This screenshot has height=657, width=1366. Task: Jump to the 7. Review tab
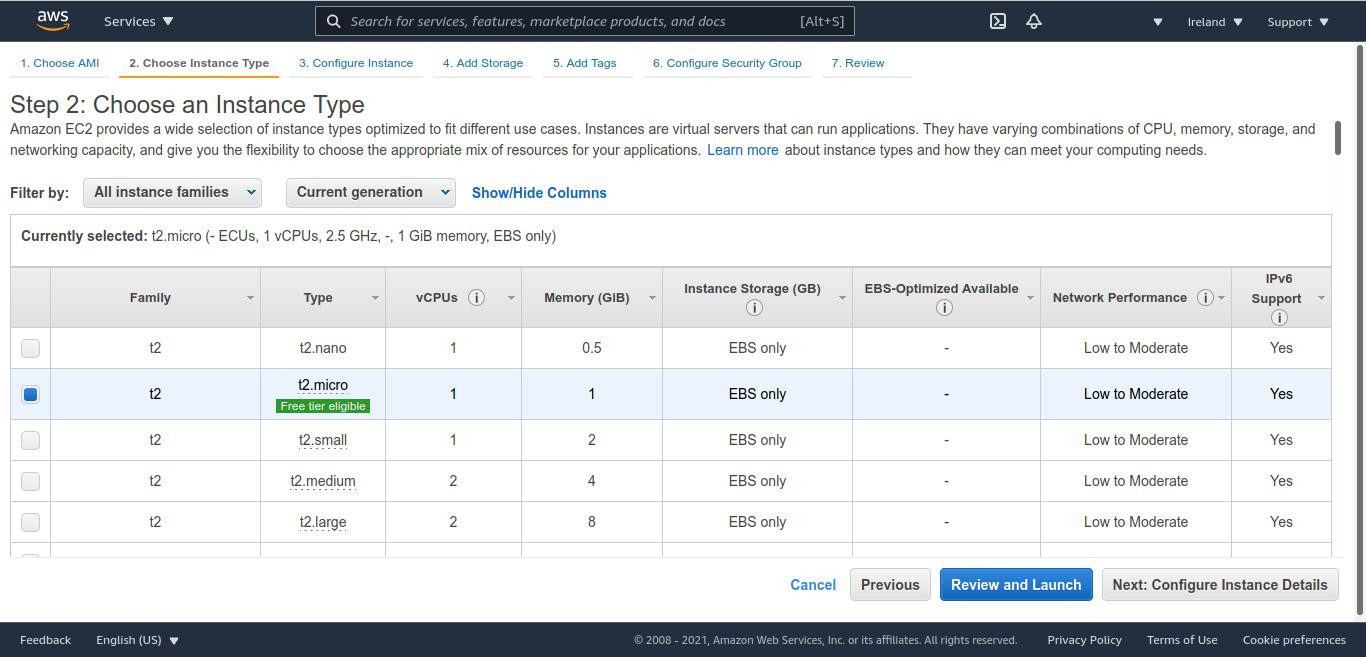point(858,63)
